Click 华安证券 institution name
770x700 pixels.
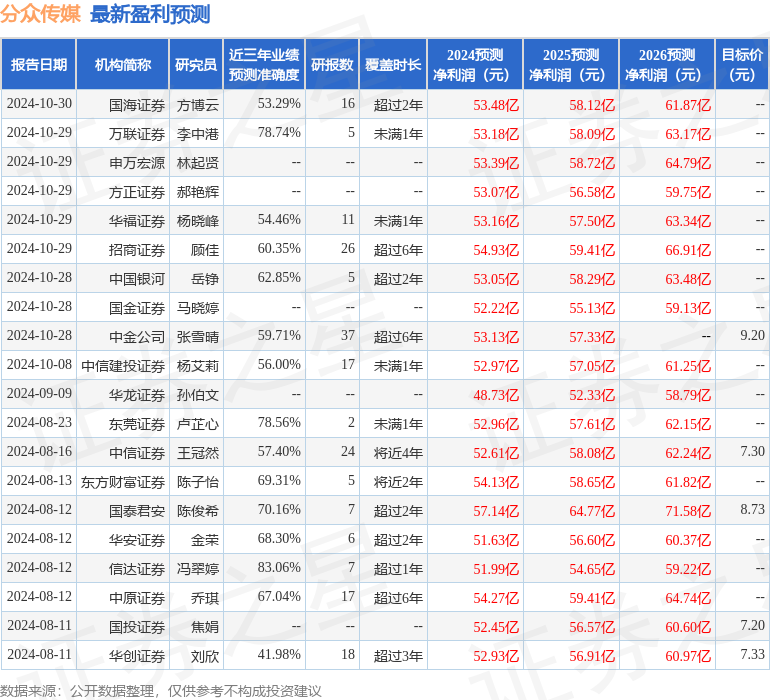[x=137, y=540]
